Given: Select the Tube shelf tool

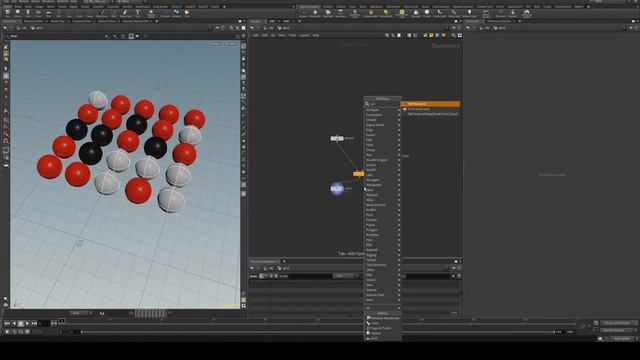Looking at the screenshot, I should coord(28,13).
